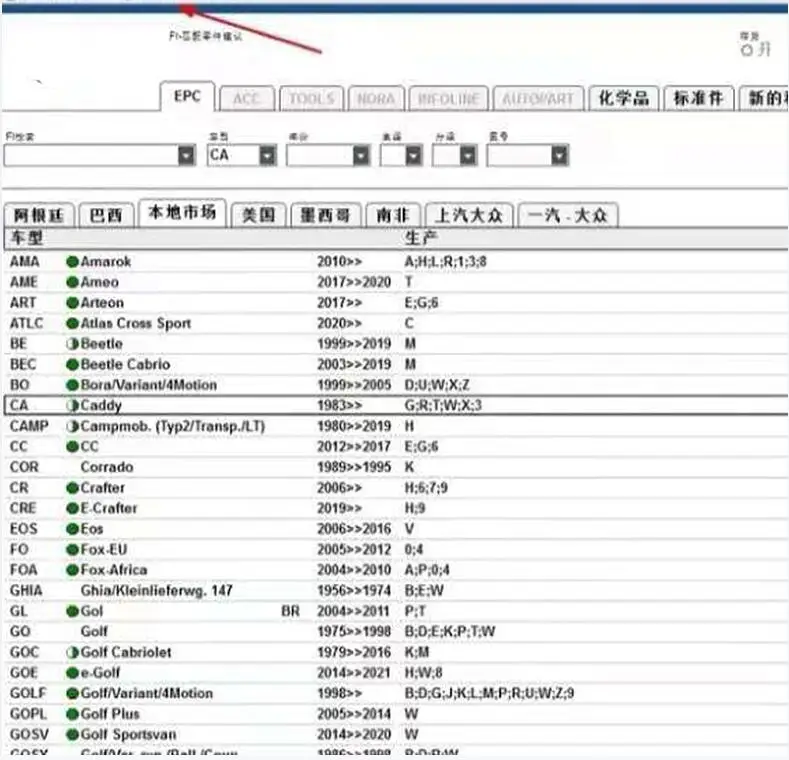This screenshot has height=760, width=789.
Task: Click the half-filled icon beside Caddy
Action: tap(72, 406)
